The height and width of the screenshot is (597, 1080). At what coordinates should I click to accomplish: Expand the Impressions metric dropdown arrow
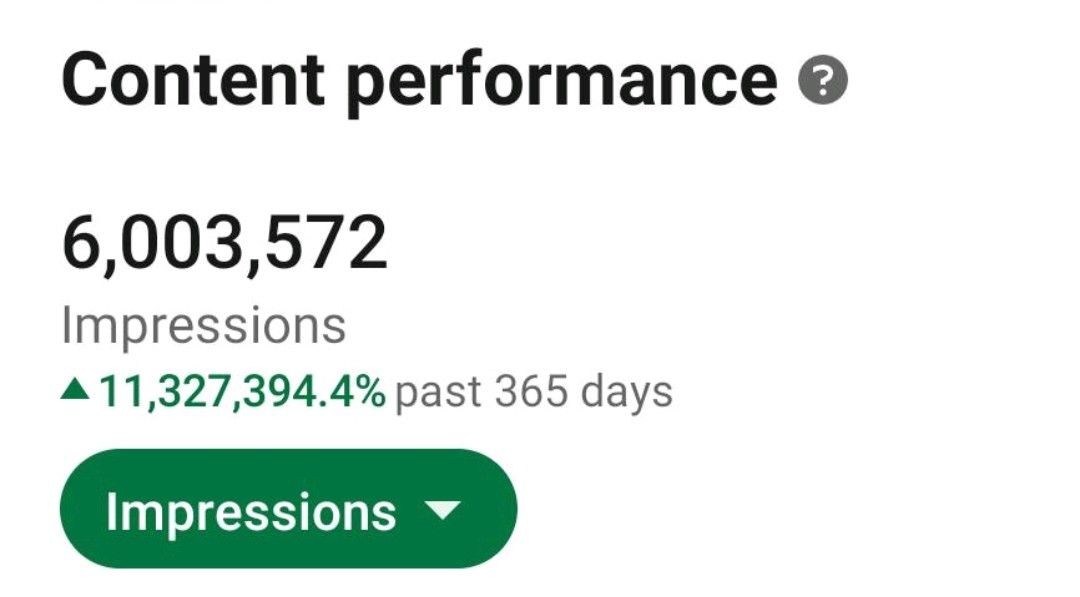tap(442, 510)
